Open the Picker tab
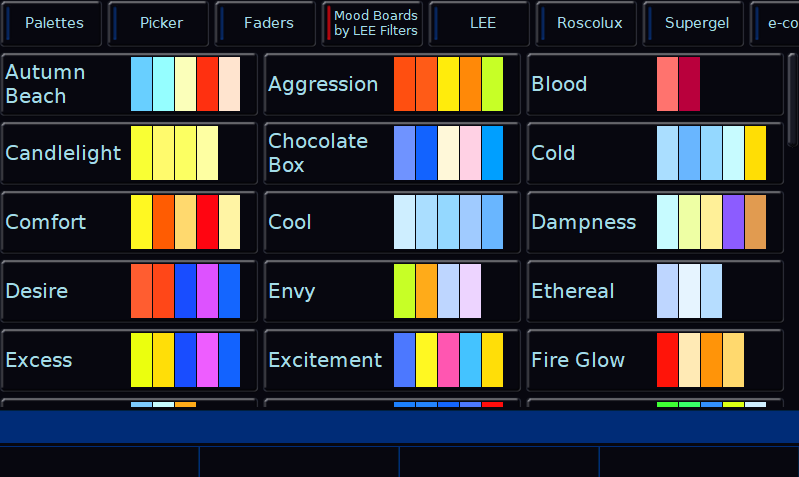The width and height of the screenshot is (799, 477). pos(158,23)
